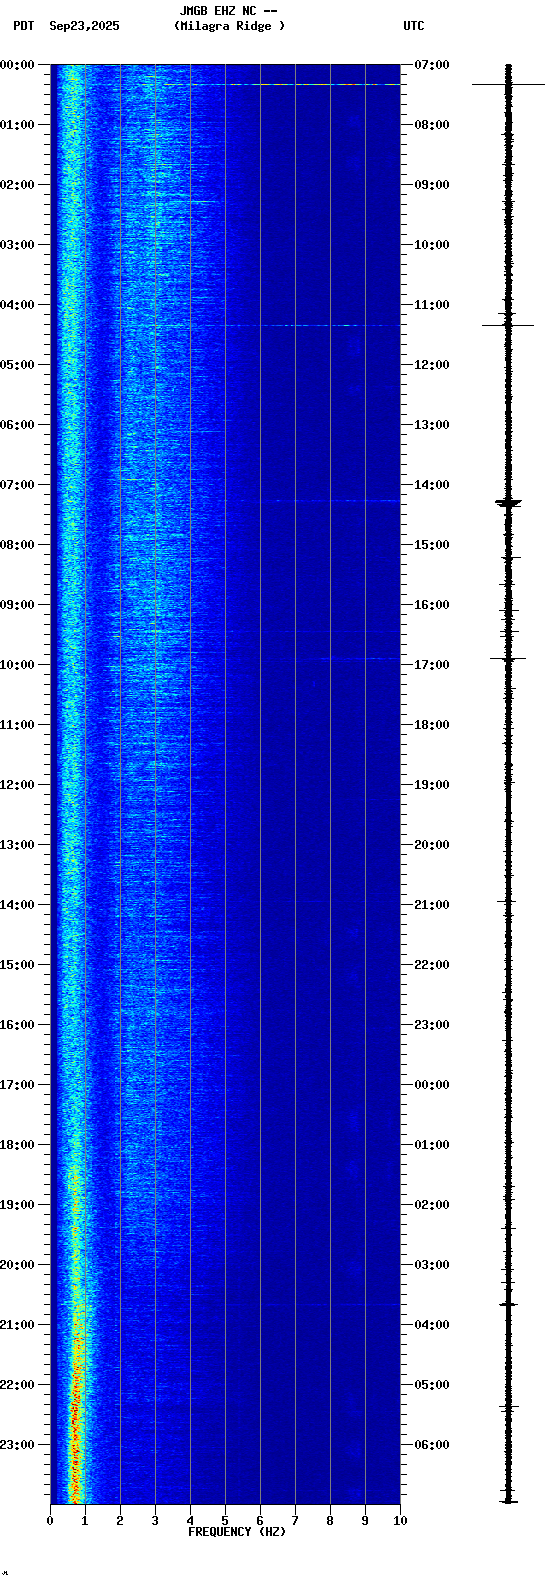Click the station title 'JMGB EHZ NC --'
Viewport: 552px width, 1584px height.
(x=228, y=11)
